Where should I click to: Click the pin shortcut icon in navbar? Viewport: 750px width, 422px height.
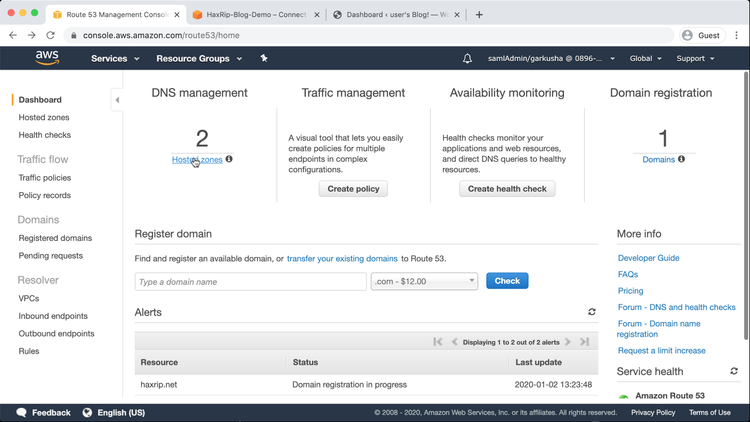(x=264, y=59)
